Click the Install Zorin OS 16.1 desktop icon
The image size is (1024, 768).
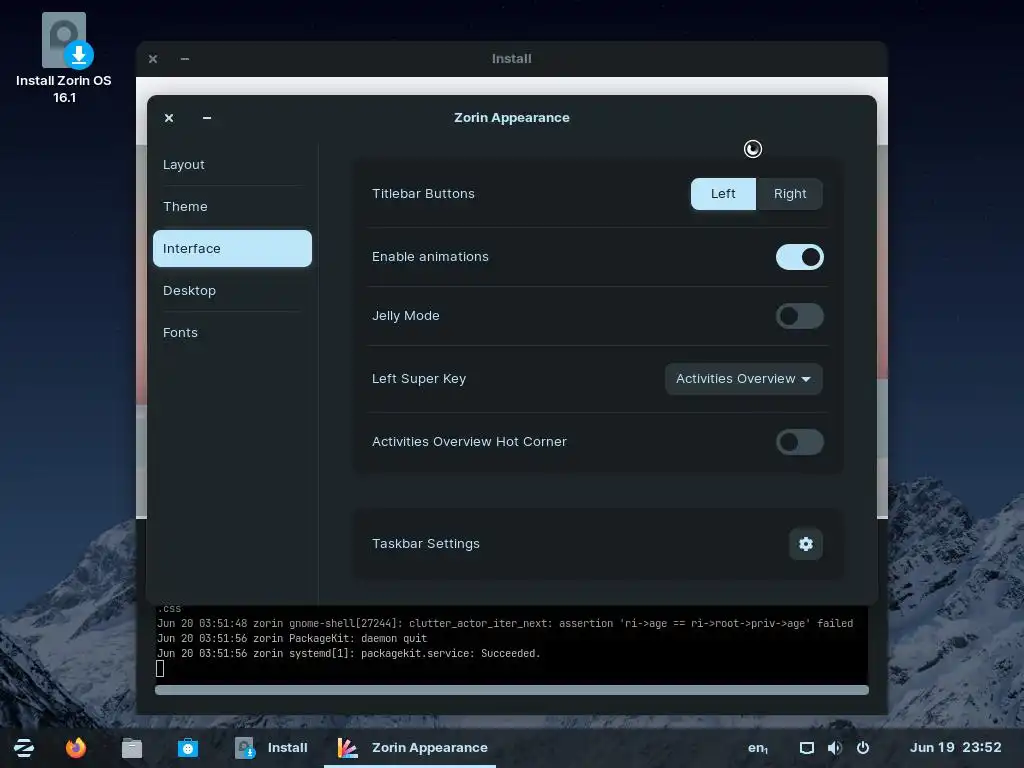coord(64,57)
